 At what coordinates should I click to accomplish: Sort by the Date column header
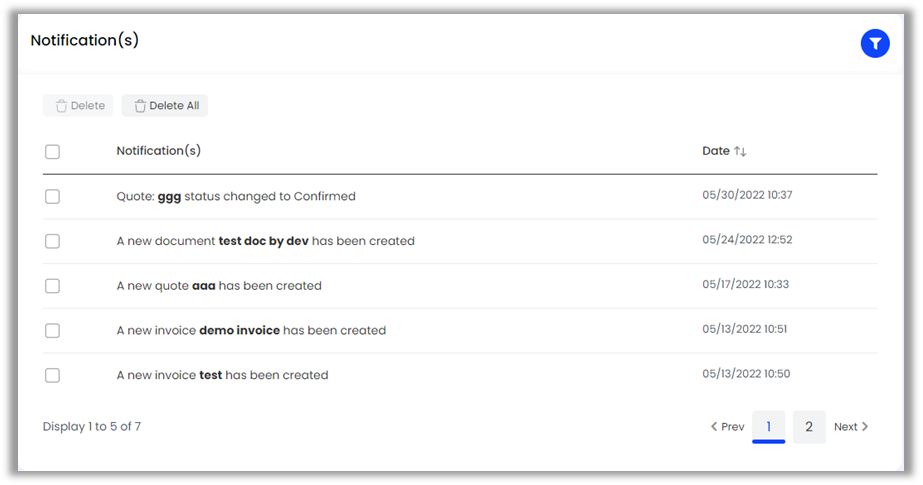coord(716,151)
